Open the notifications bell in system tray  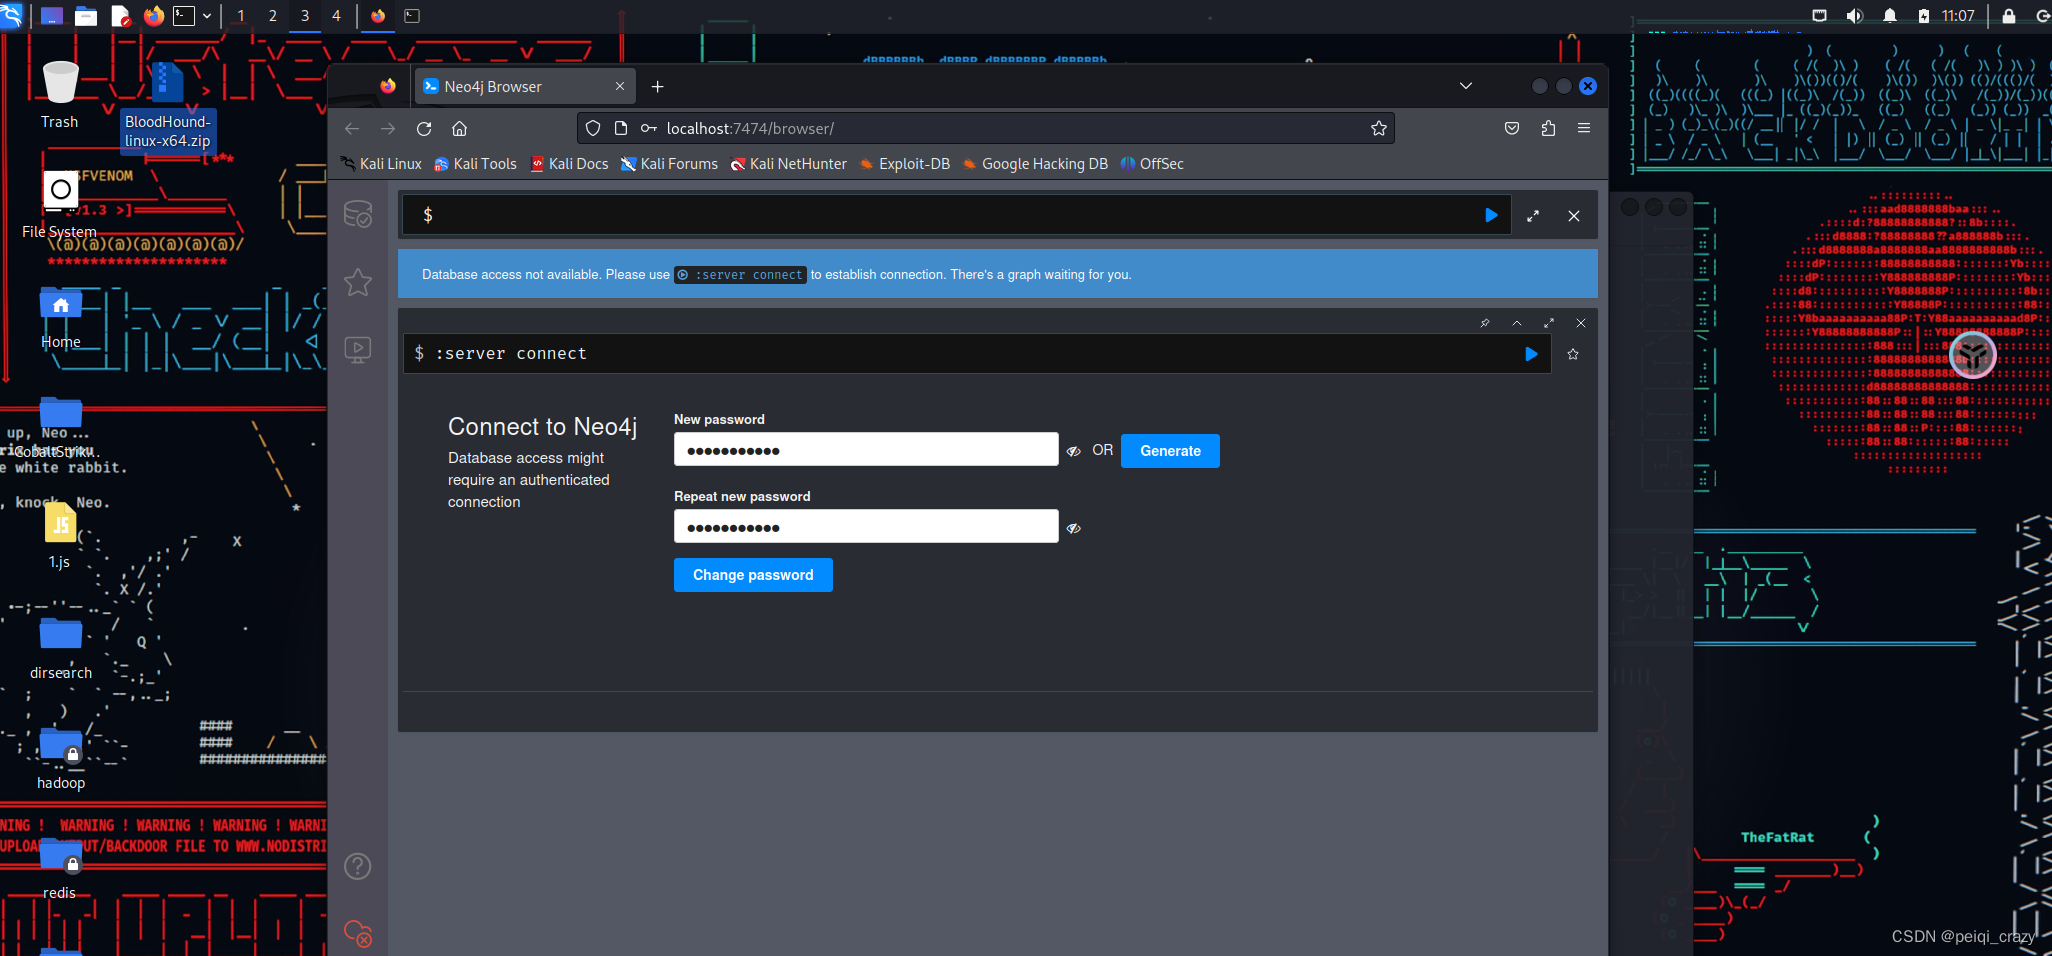(1890, 16)
